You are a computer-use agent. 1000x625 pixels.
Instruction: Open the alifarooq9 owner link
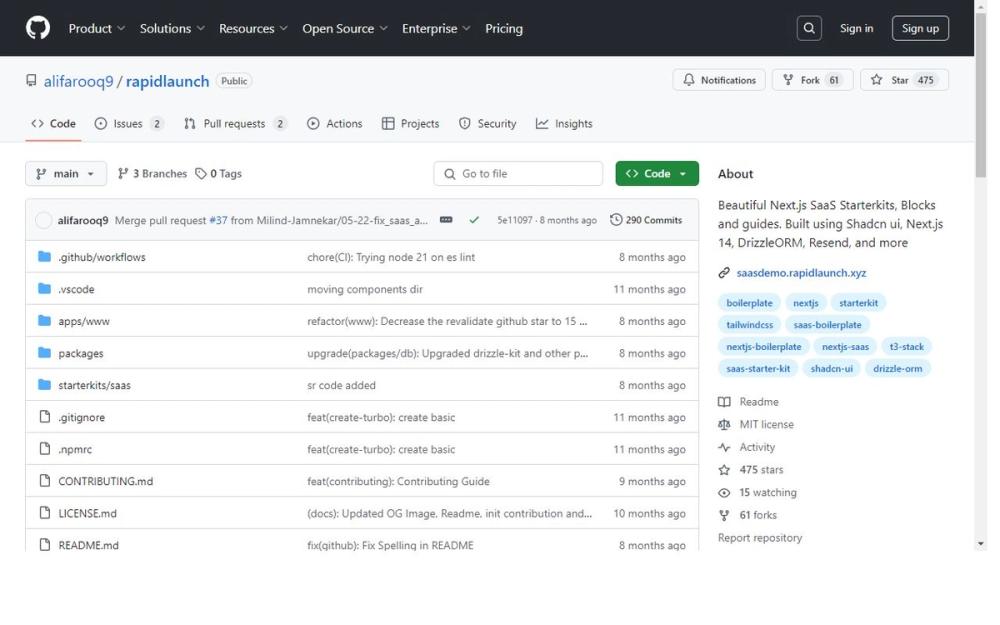(x=78, y=81)
